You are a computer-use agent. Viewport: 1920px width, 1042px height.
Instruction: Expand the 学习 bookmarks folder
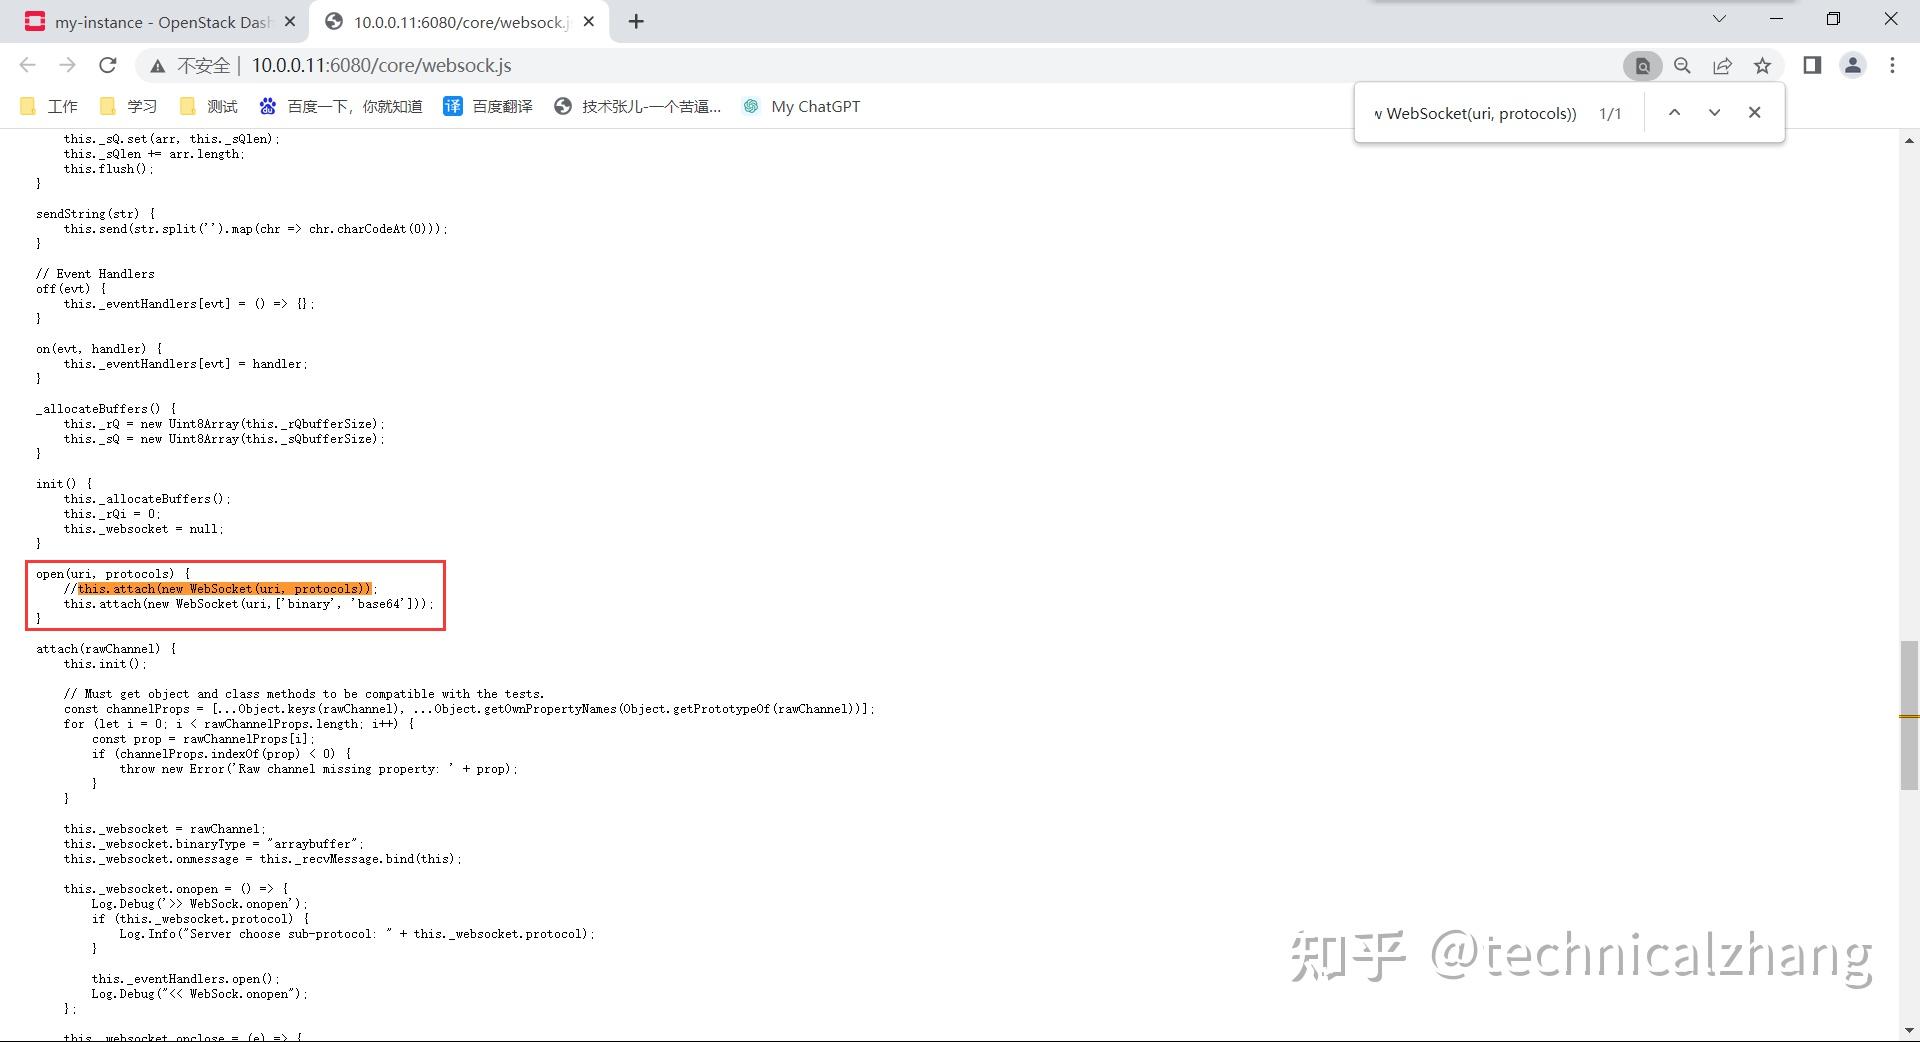tap(128, 106)
